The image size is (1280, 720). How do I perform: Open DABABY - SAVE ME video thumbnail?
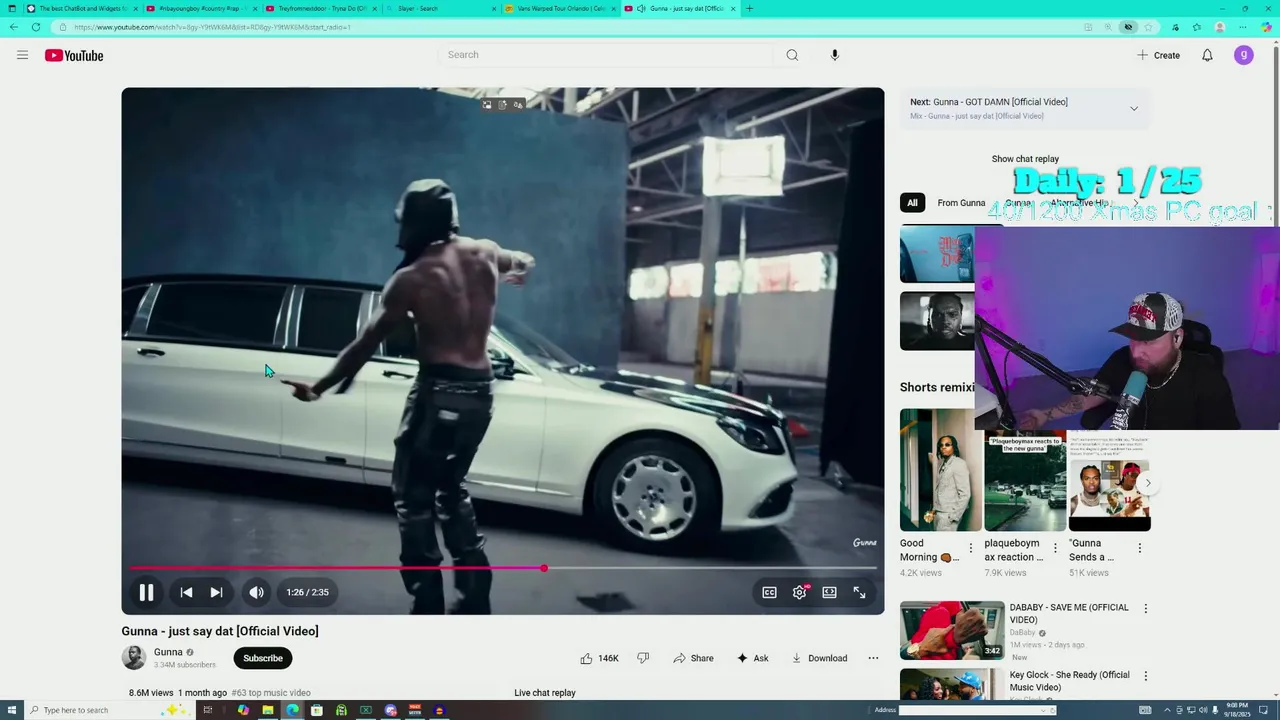(952, 630)
